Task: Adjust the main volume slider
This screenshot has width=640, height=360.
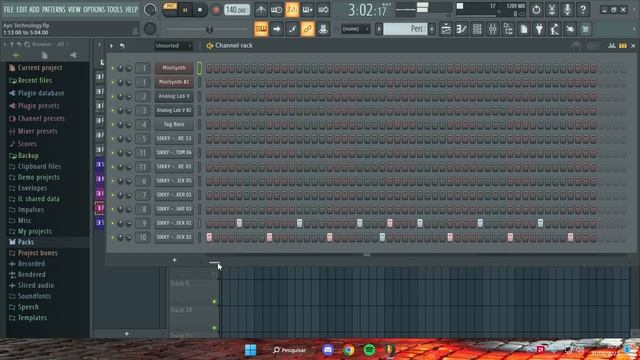Action: coord(209,29)
